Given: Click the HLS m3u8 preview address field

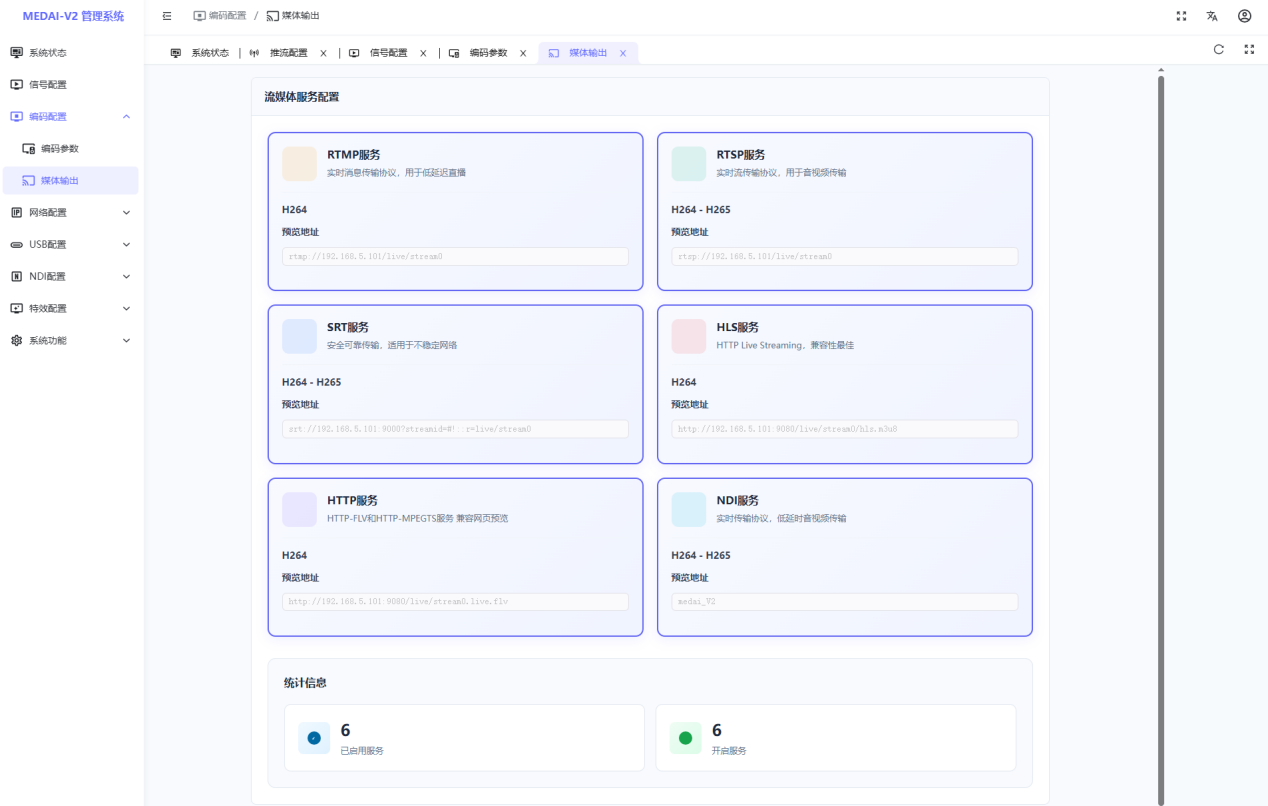Looking at the screenshot, I should [844, 429].
